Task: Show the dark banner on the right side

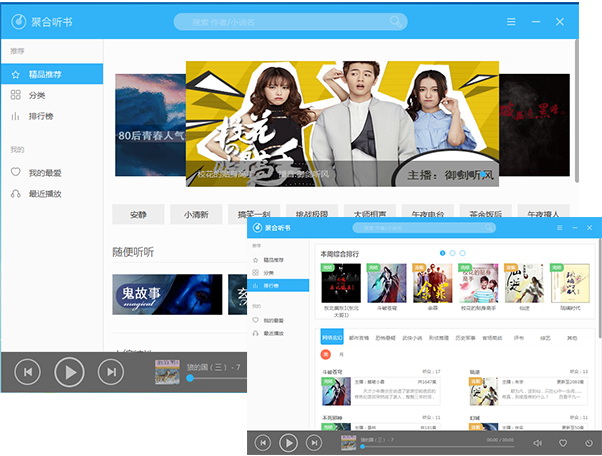Action: point(534,125)
